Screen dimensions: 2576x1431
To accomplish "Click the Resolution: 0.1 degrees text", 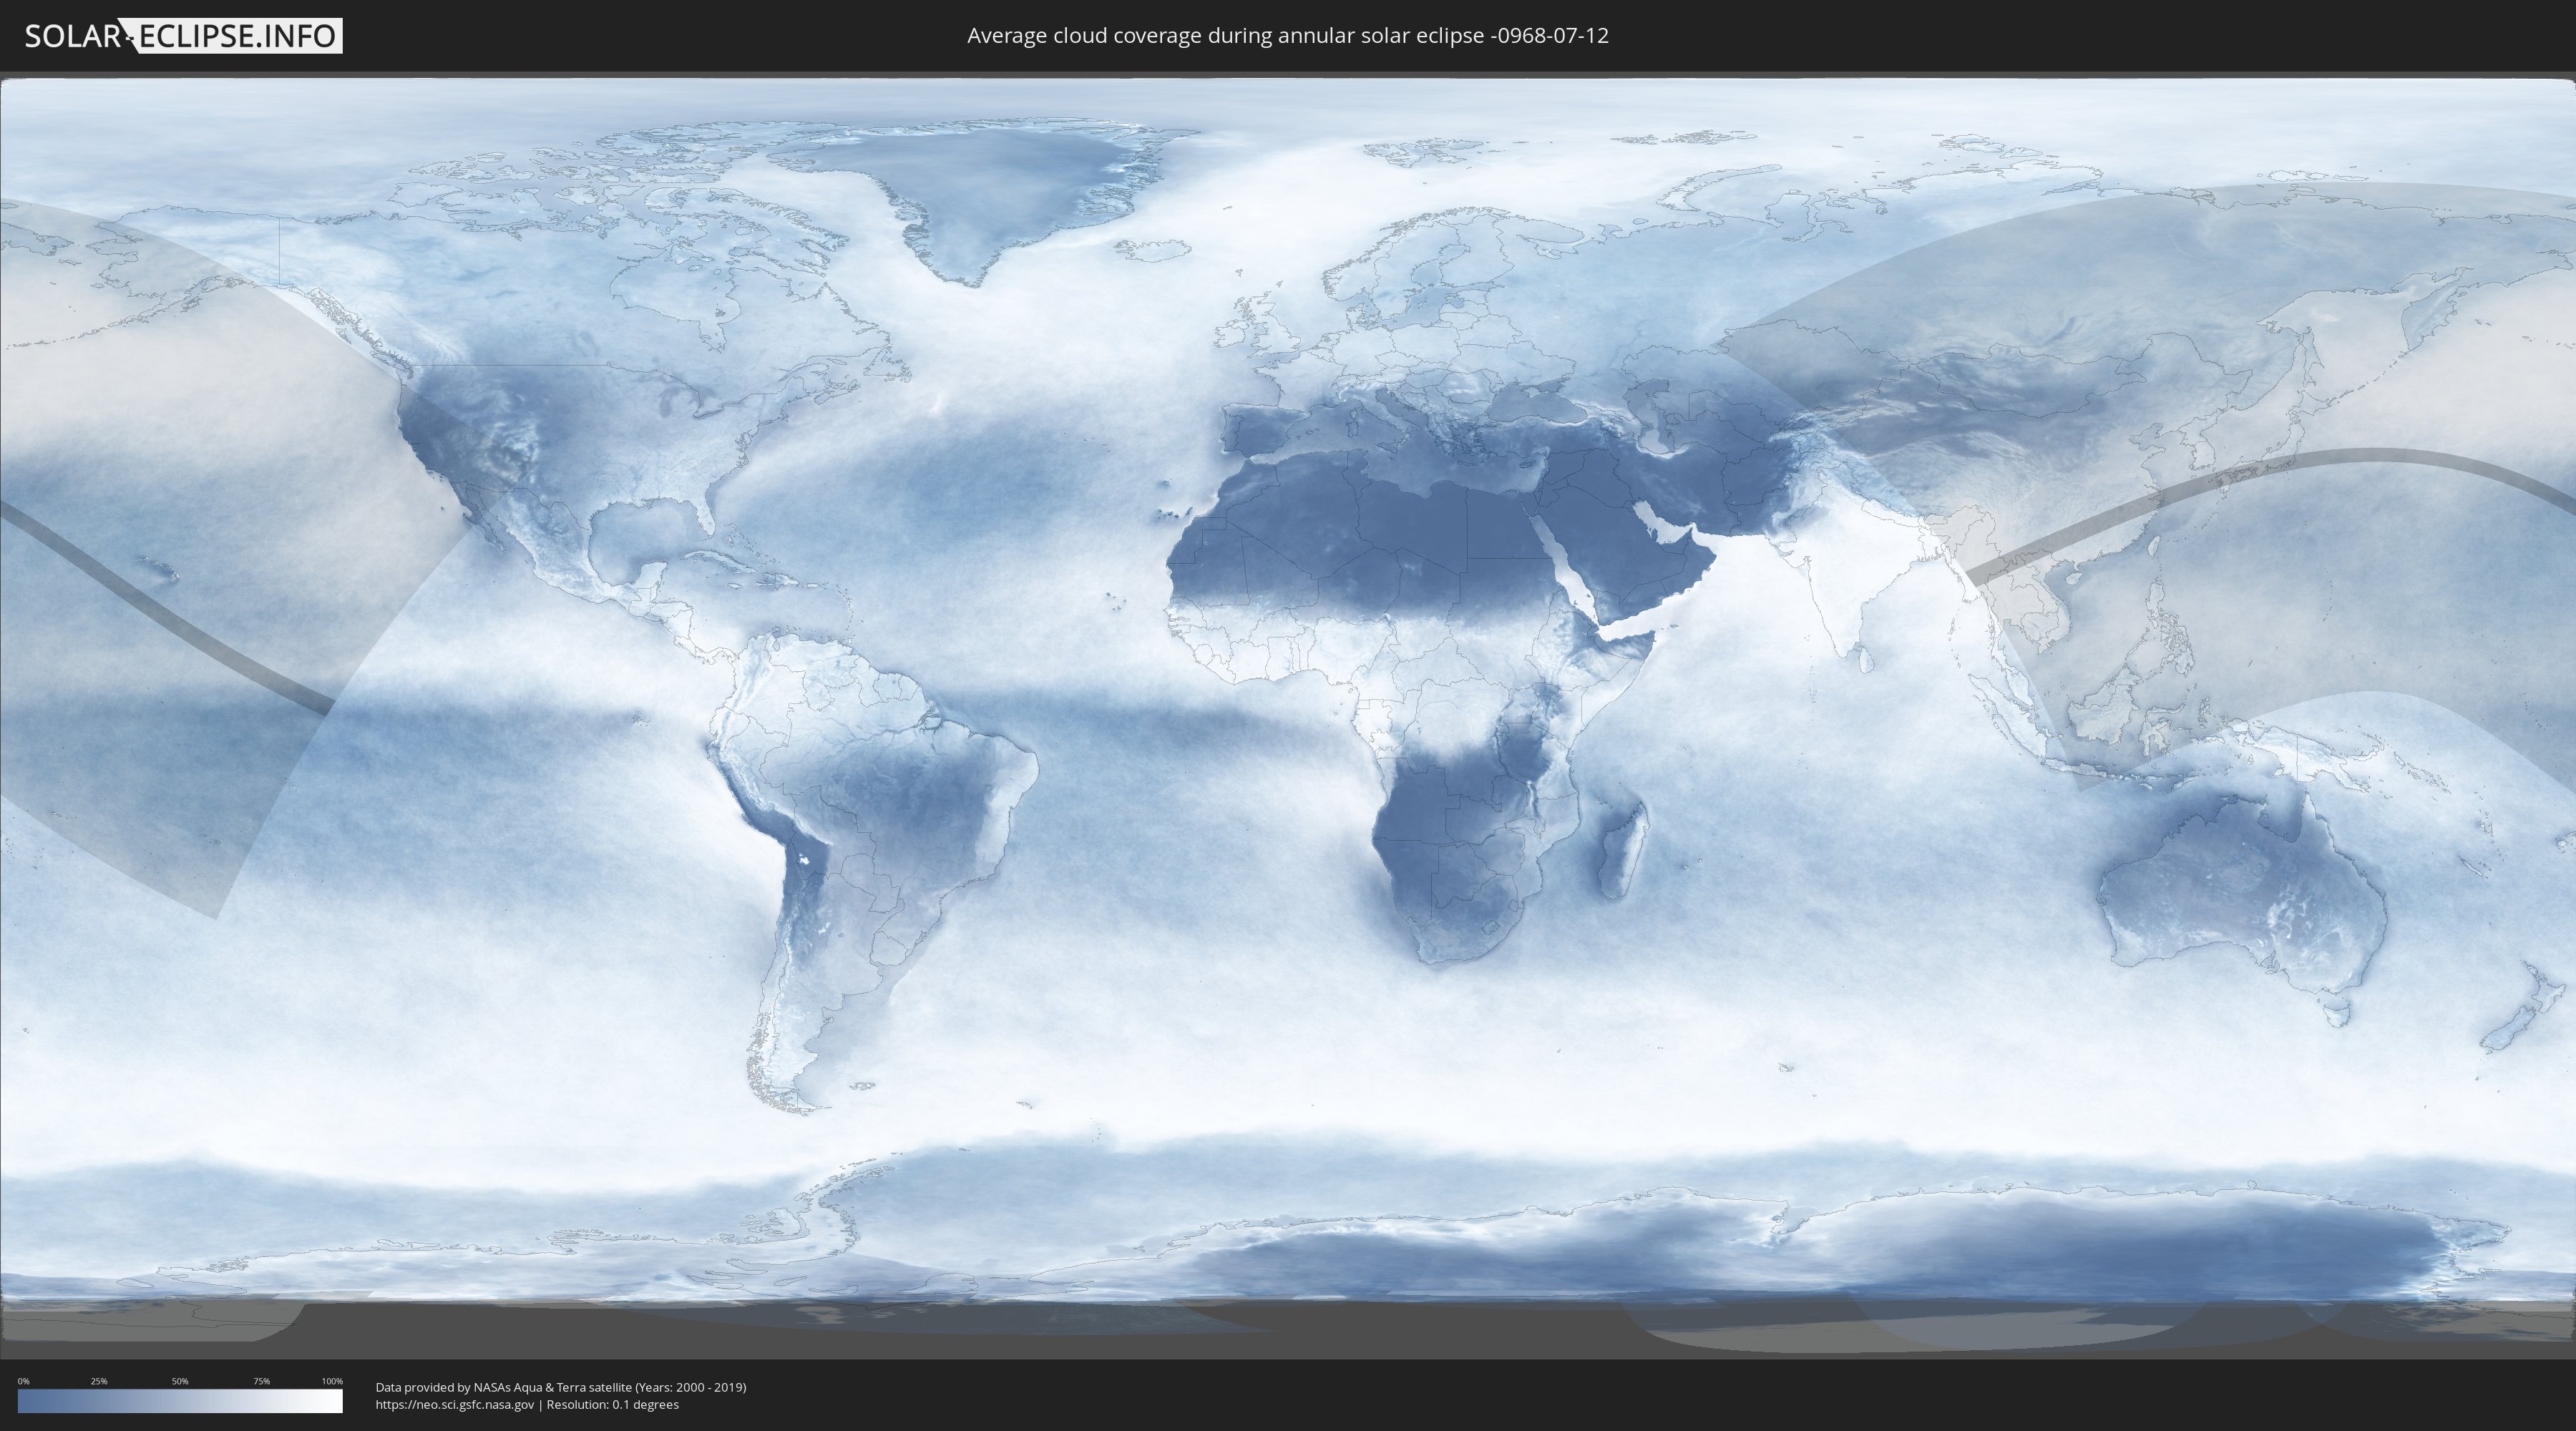I will (612, 1404).
